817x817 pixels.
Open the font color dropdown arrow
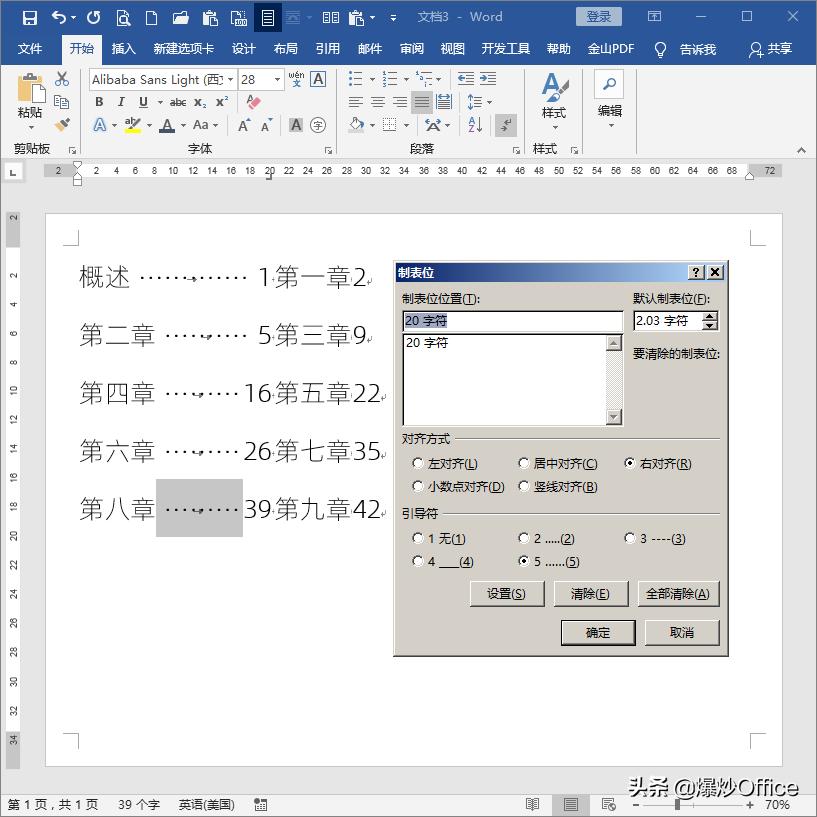pos(181,124)
